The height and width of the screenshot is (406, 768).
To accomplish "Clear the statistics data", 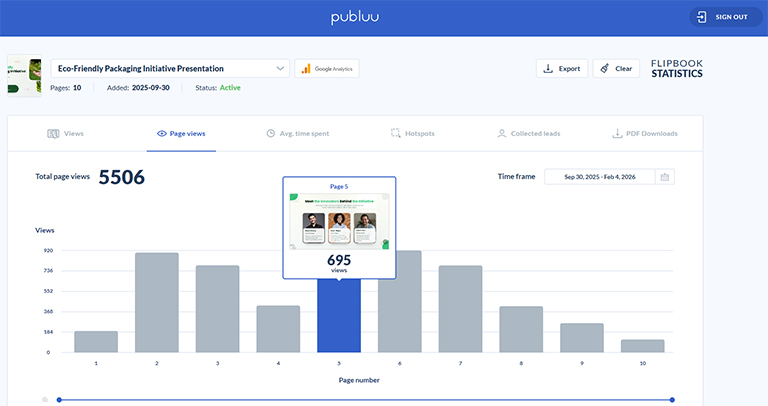I will tap(616, 69).
